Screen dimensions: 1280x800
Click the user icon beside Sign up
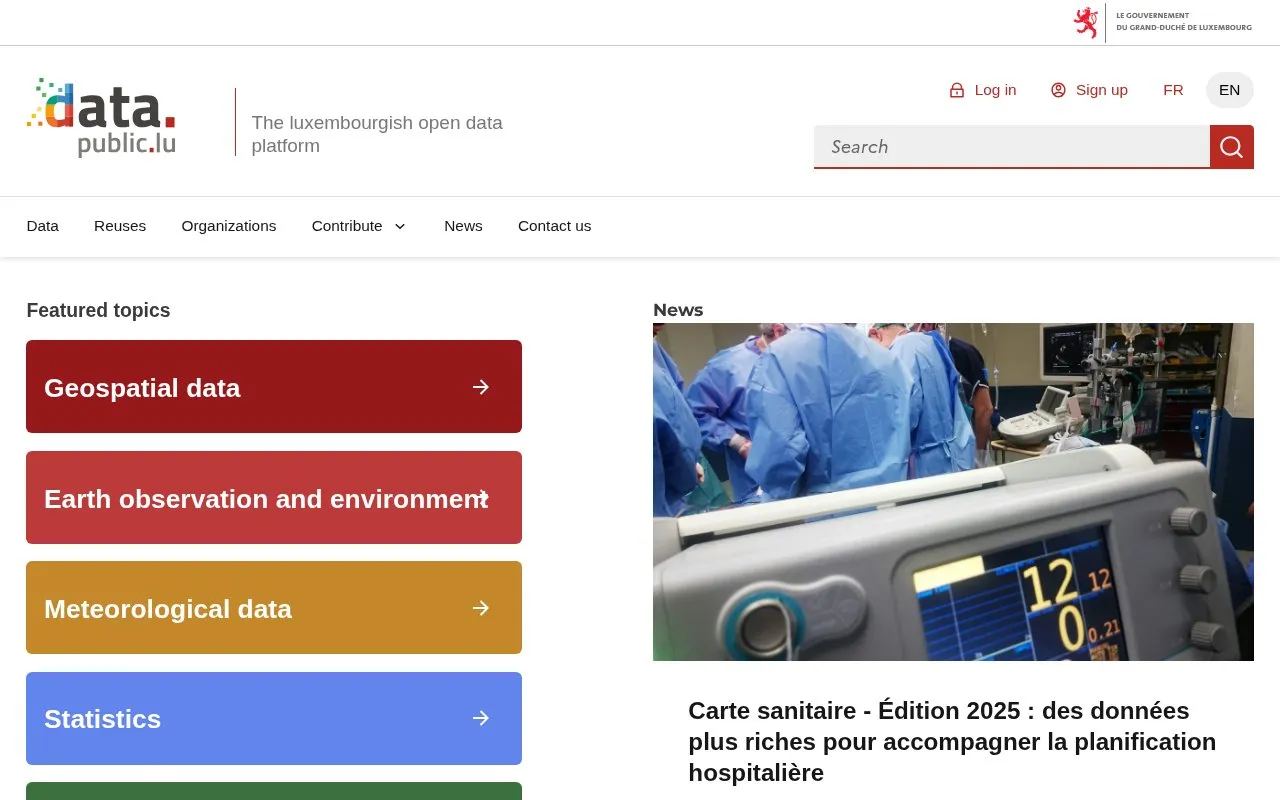tap(1058, 90)
